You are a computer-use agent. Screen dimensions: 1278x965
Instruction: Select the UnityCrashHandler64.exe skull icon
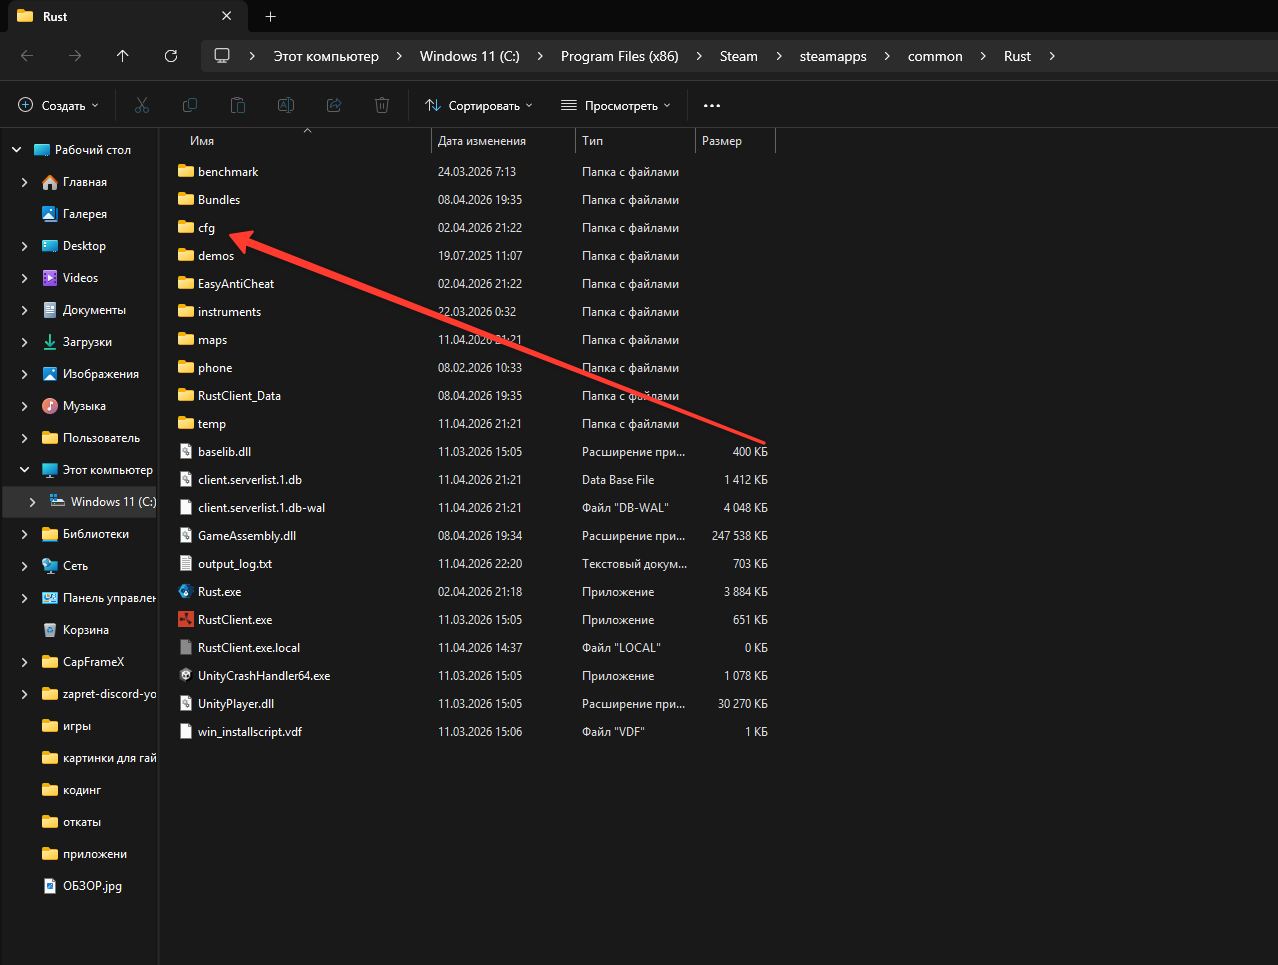click(x=185, y=676)
